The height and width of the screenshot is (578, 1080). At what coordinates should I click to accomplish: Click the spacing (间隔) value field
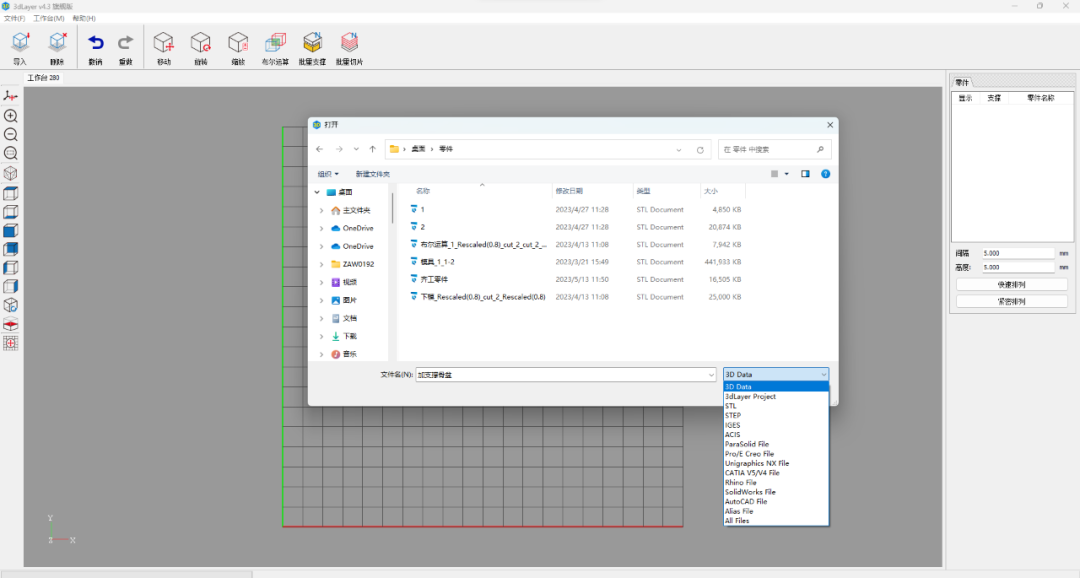tap(1017, 254)
